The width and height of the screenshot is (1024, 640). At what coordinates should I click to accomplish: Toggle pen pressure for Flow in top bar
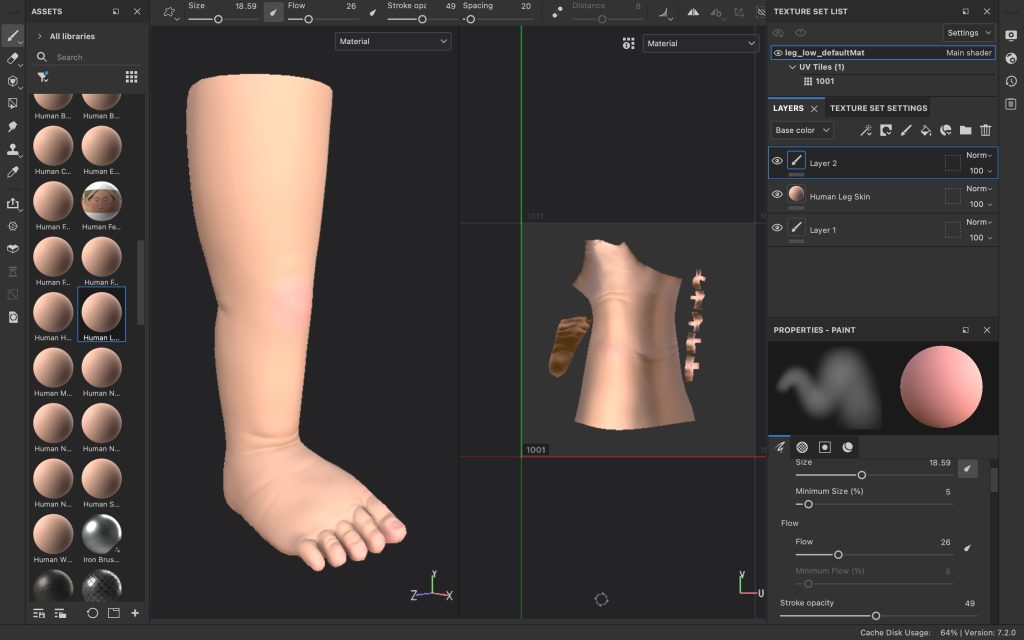click(373, 12)
